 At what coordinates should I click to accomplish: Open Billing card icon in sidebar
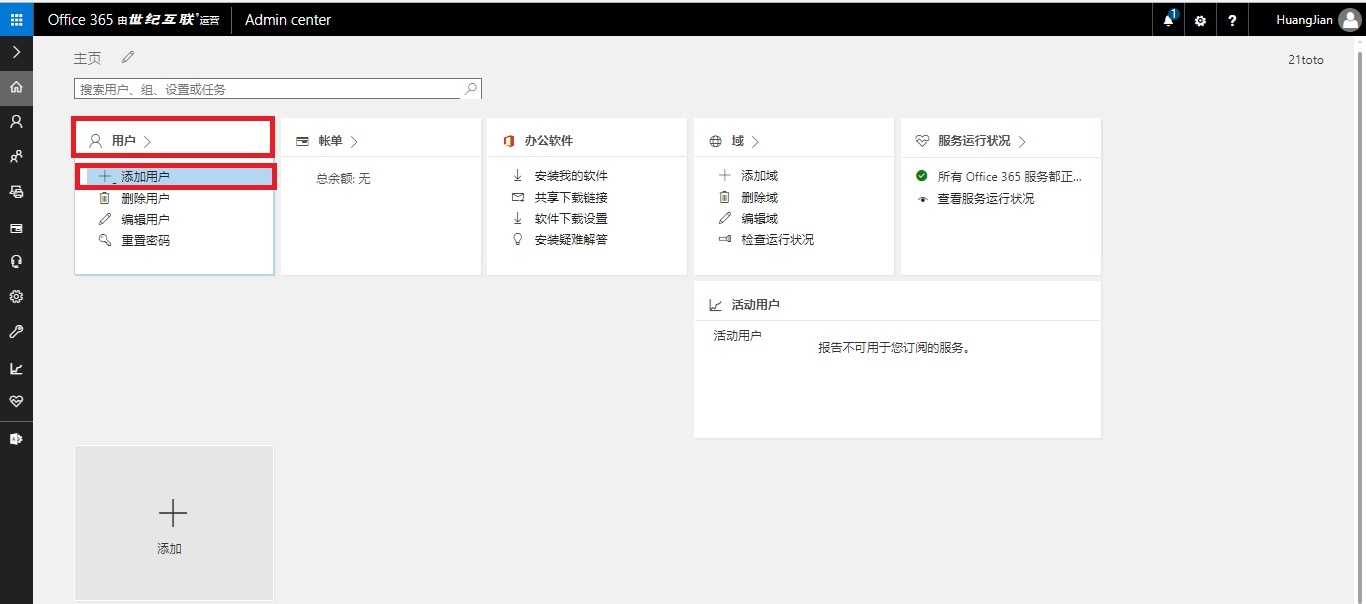[x=16, y=228]
